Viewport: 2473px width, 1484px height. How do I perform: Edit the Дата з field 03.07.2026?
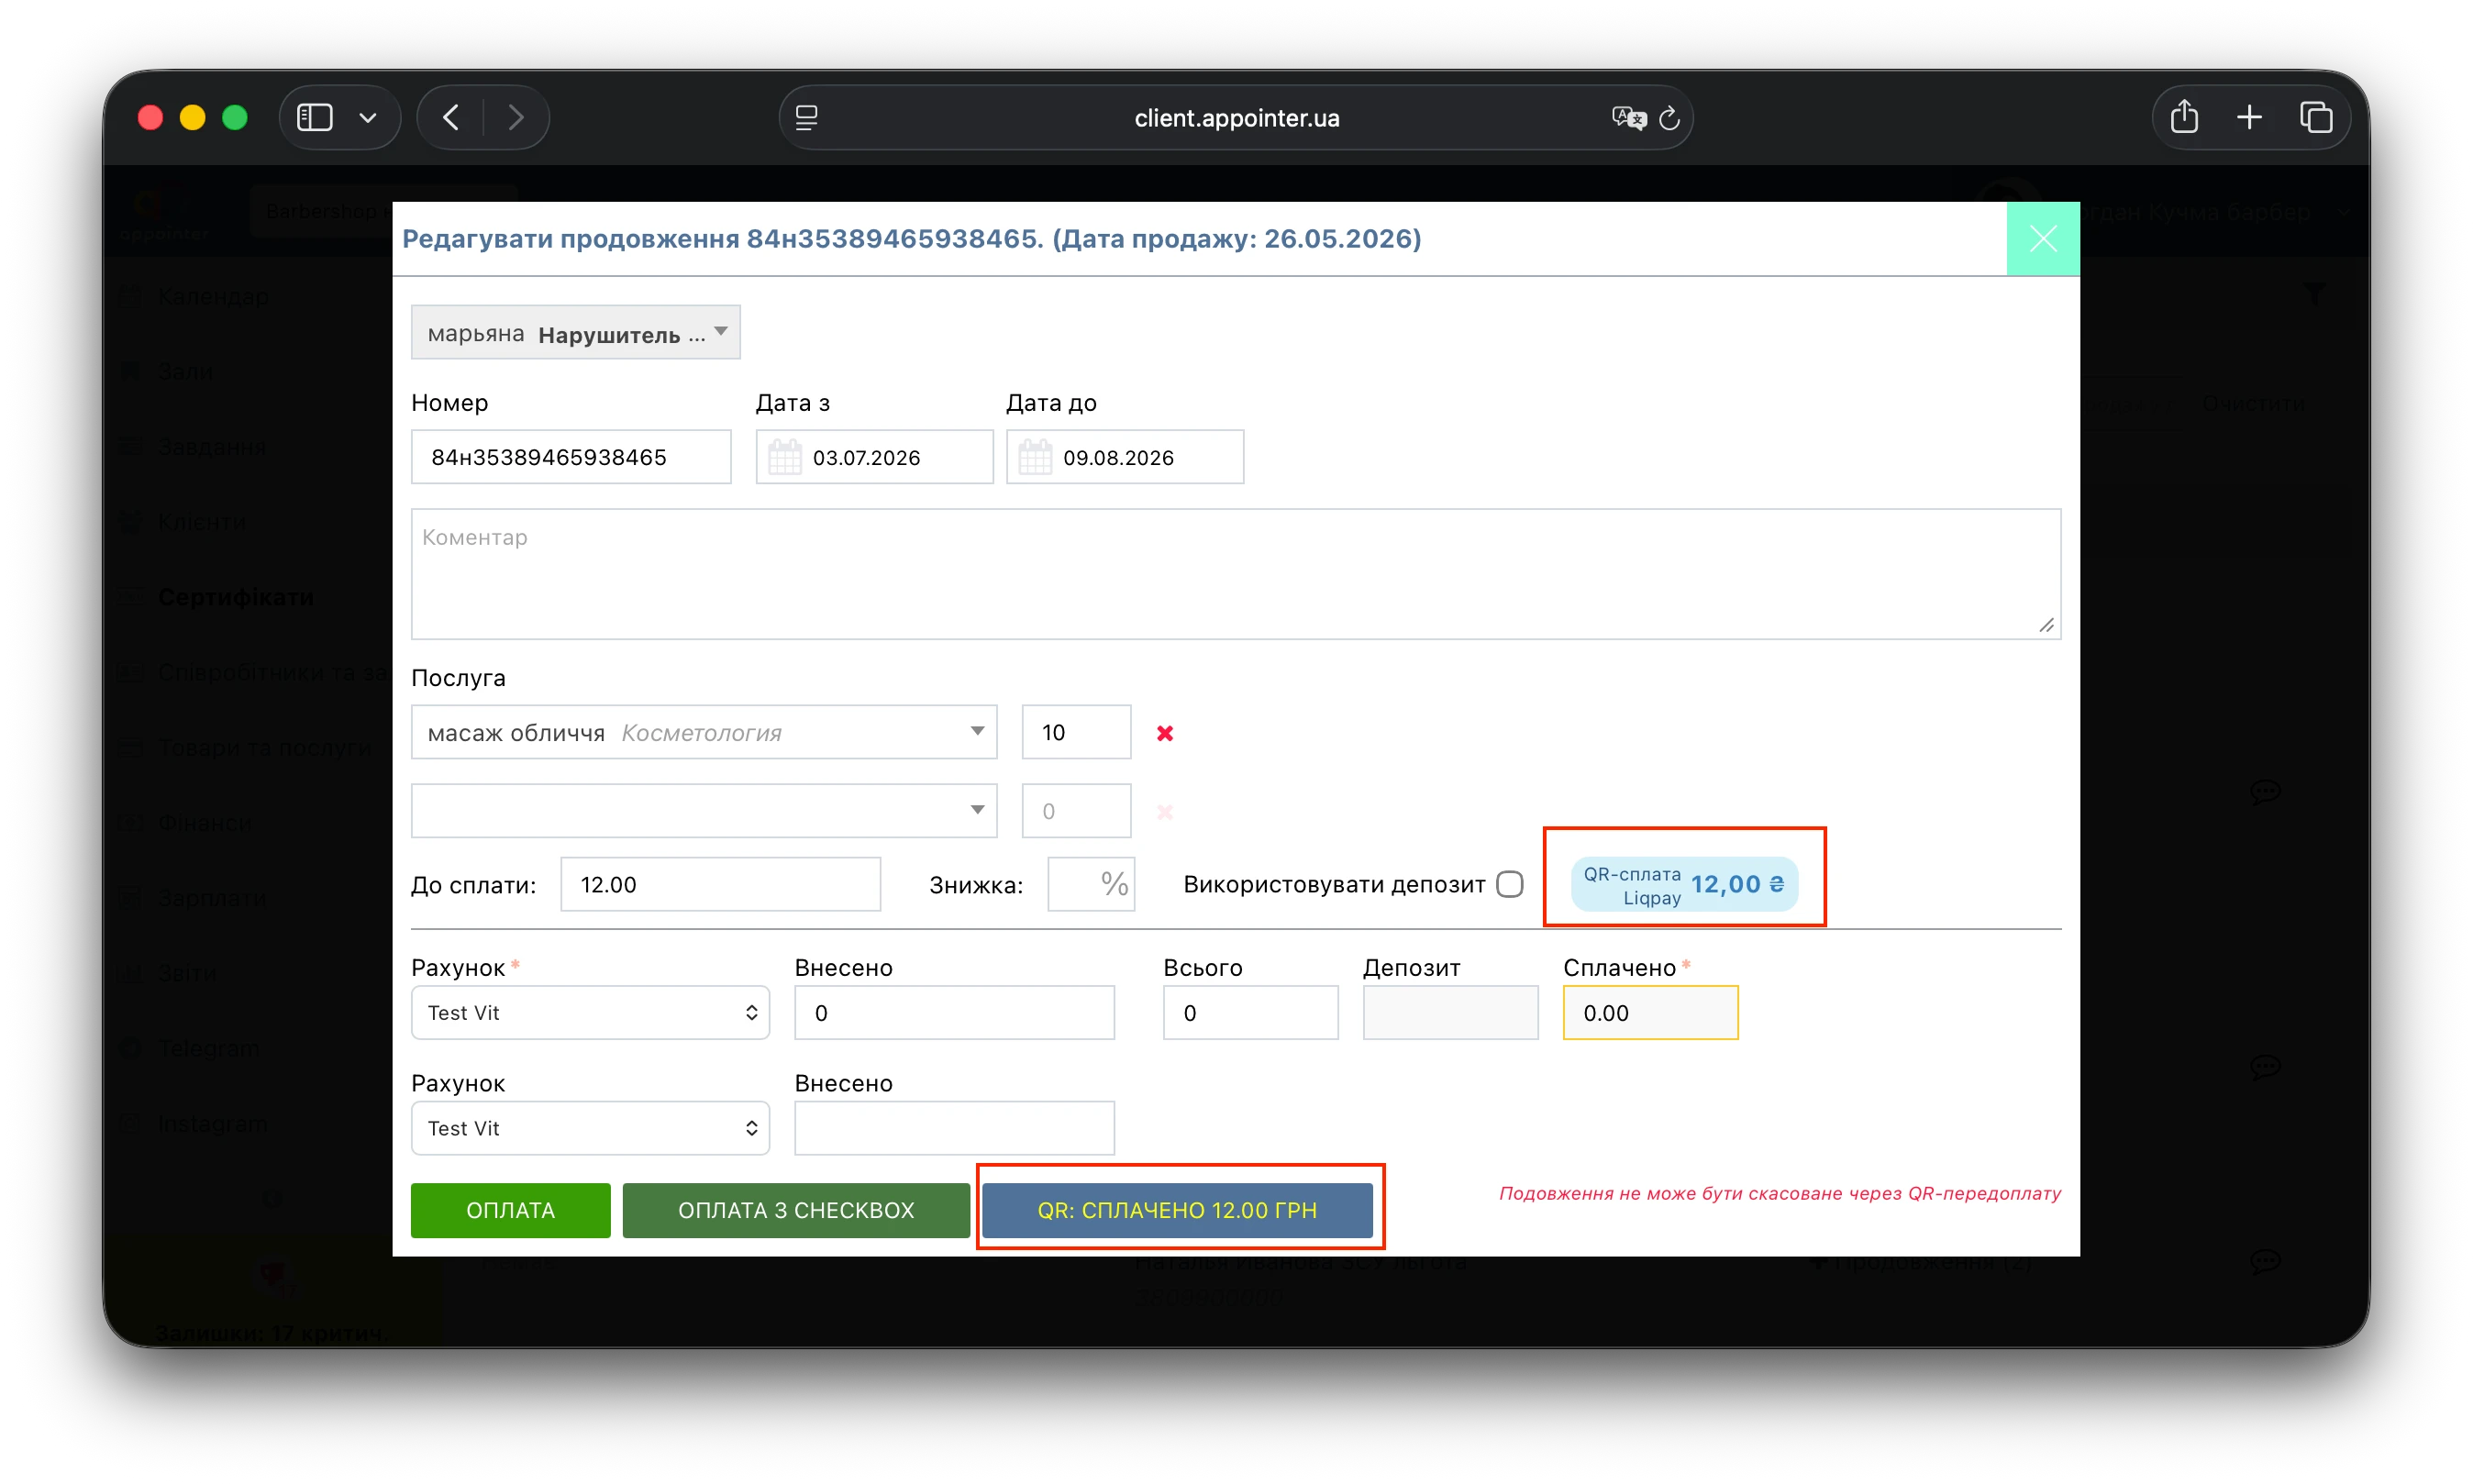(874, 457)
